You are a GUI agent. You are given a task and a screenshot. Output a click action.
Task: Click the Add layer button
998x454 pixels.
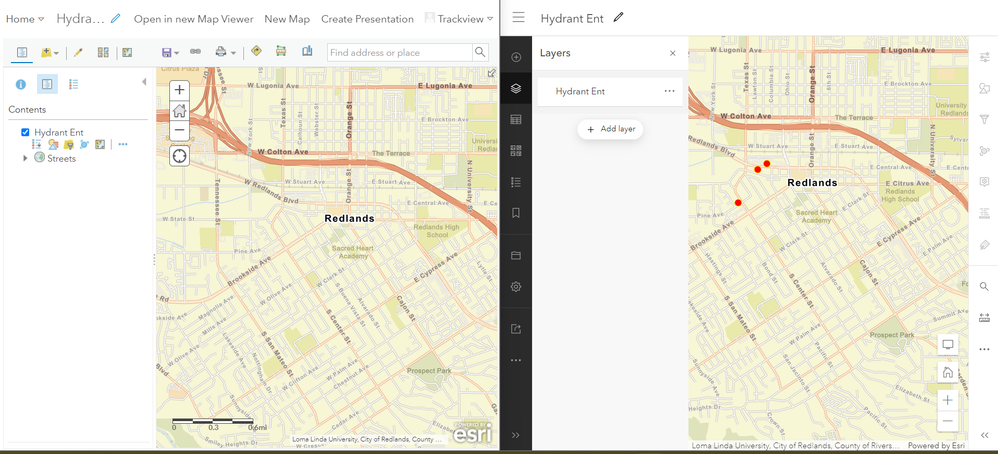pyautogui.click(x=610, y=129)
